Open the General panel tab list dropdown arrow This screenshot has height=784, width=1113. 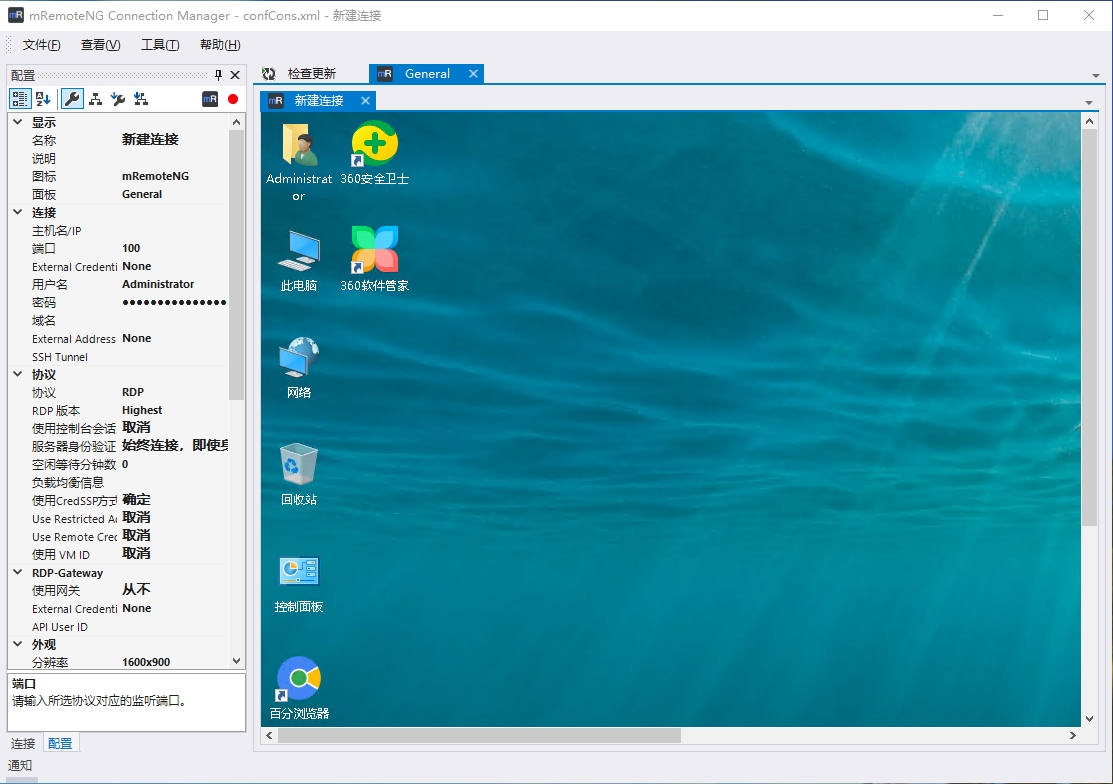[x=1095, y=75]
